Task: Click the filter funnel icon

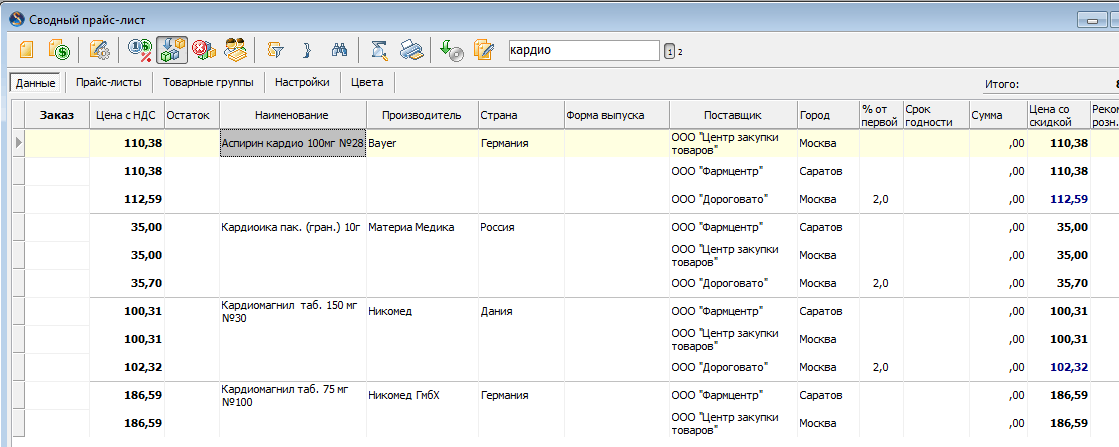Action: (275, 50)
